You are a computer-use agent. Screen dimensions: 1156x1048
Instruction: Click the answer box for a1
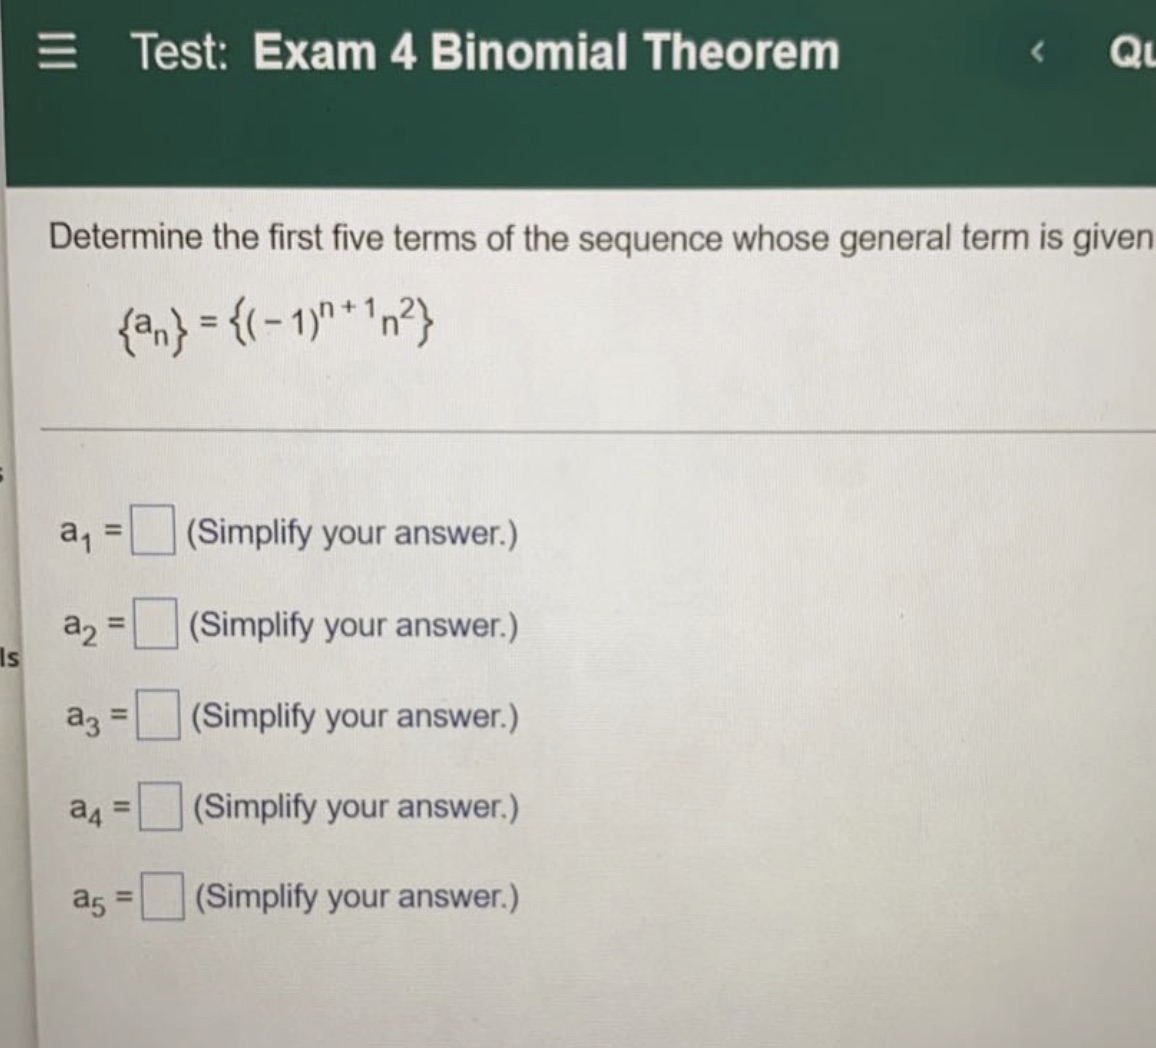151,530
